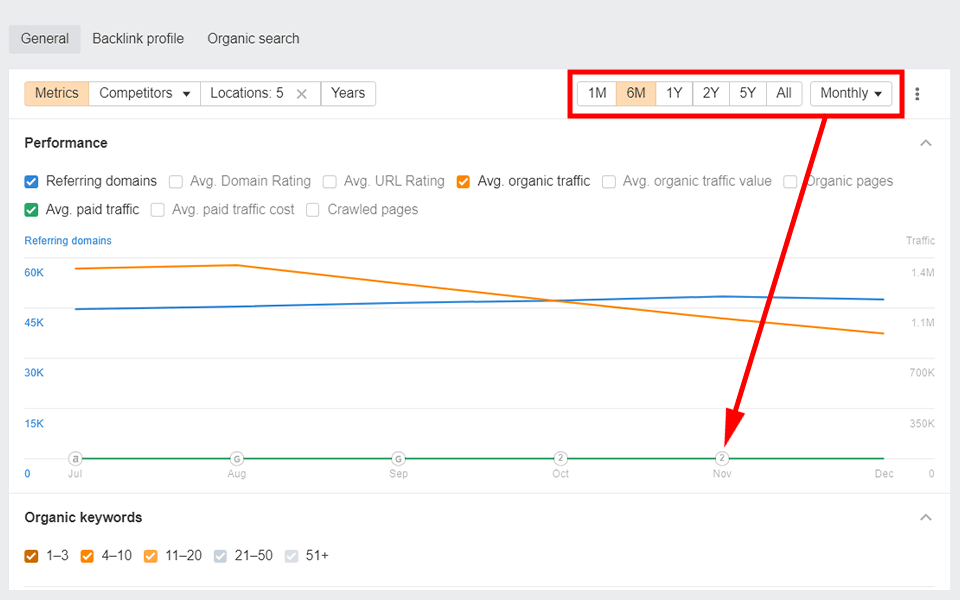The width and height of the screenshot is (960, 600).
Task: Uncheck Avg. organic traffic checkbox
Action: point(463,182)
